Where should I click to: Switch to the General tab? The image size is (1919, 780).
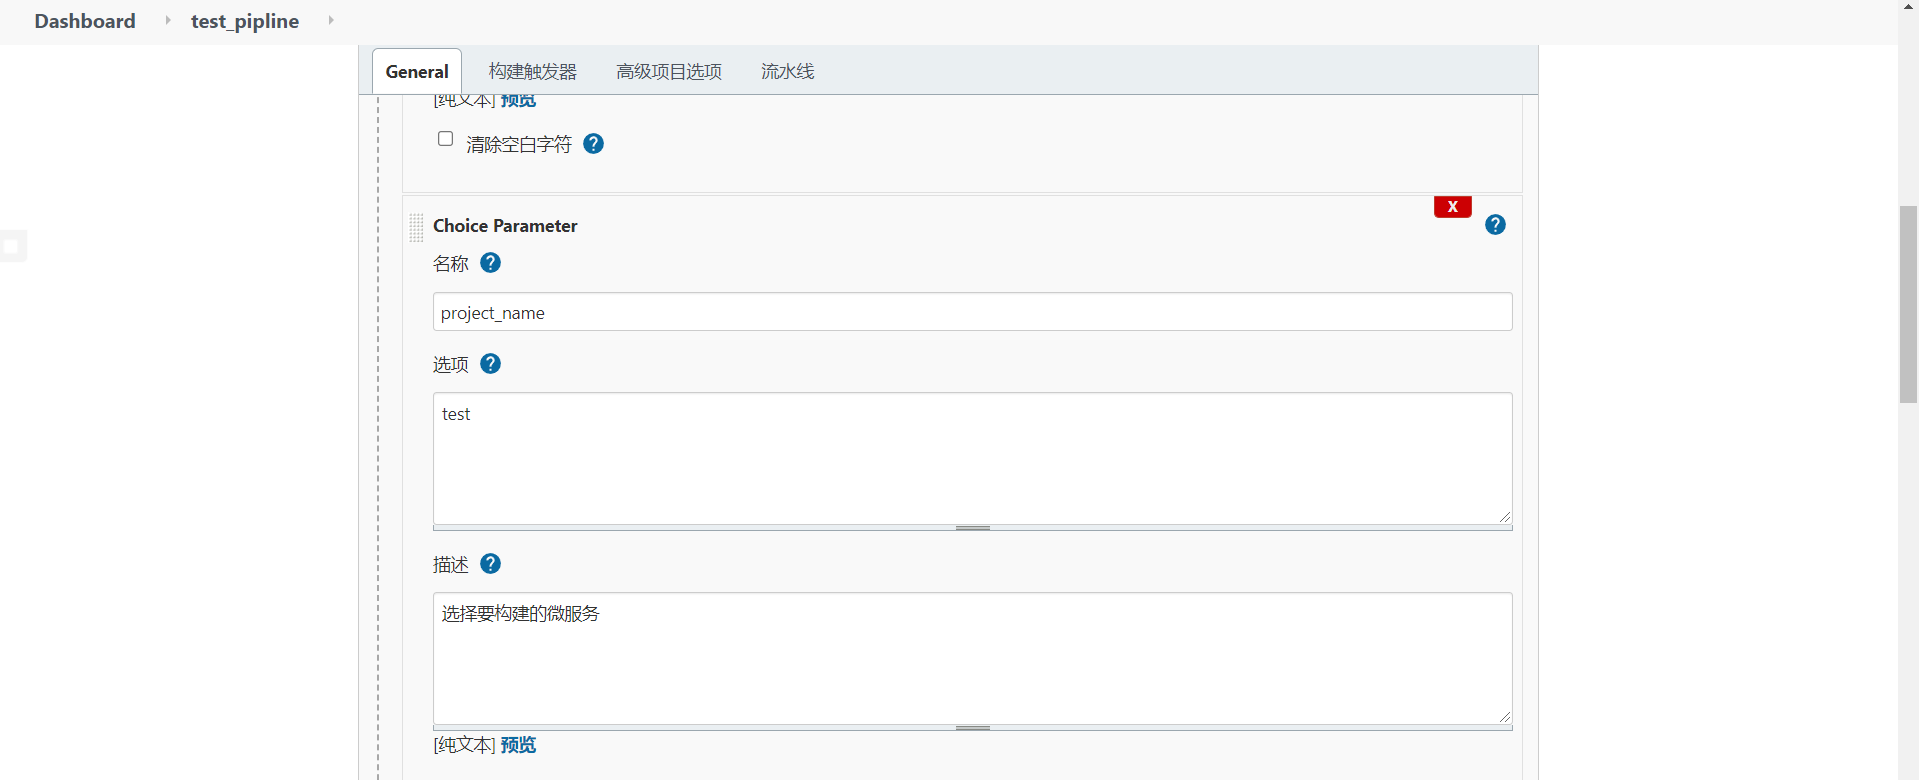tap(417, 71)
